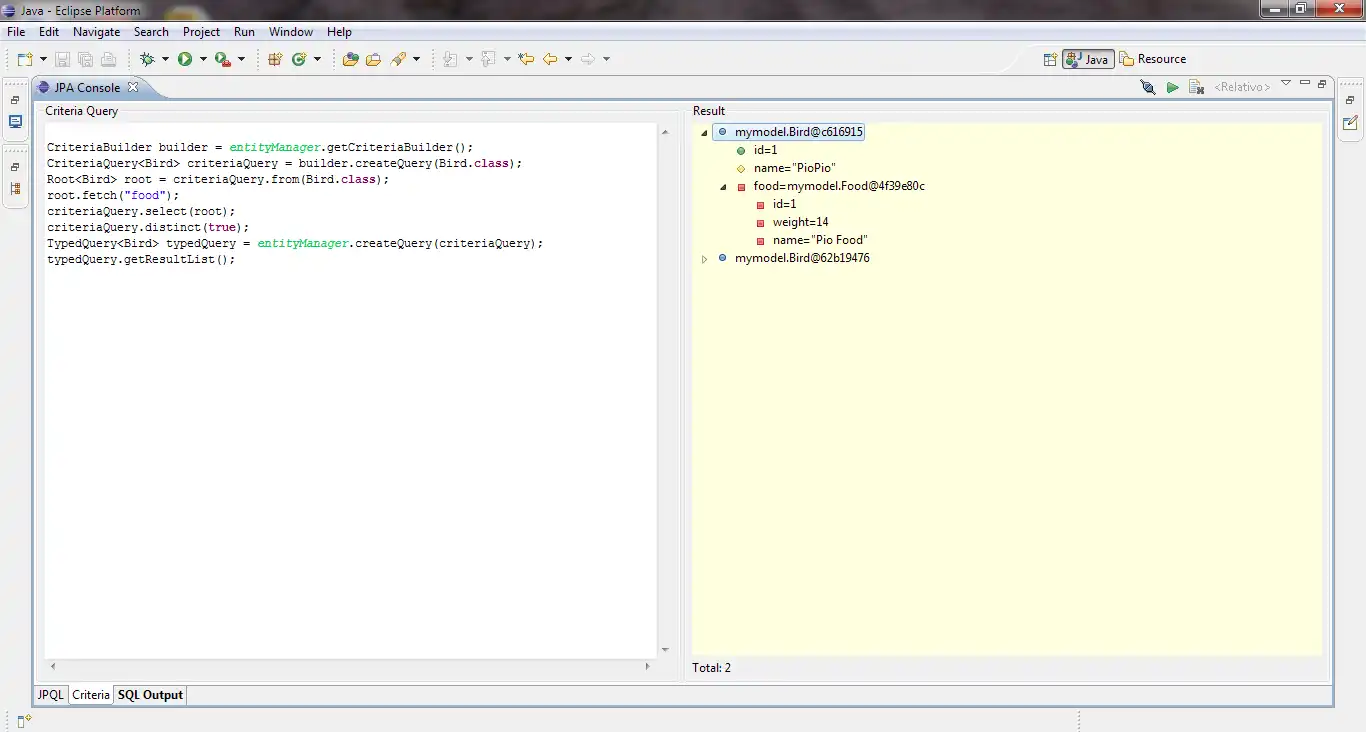Open the Navigate menu
The image size is (1366, 732).
(x=97, y=32)
